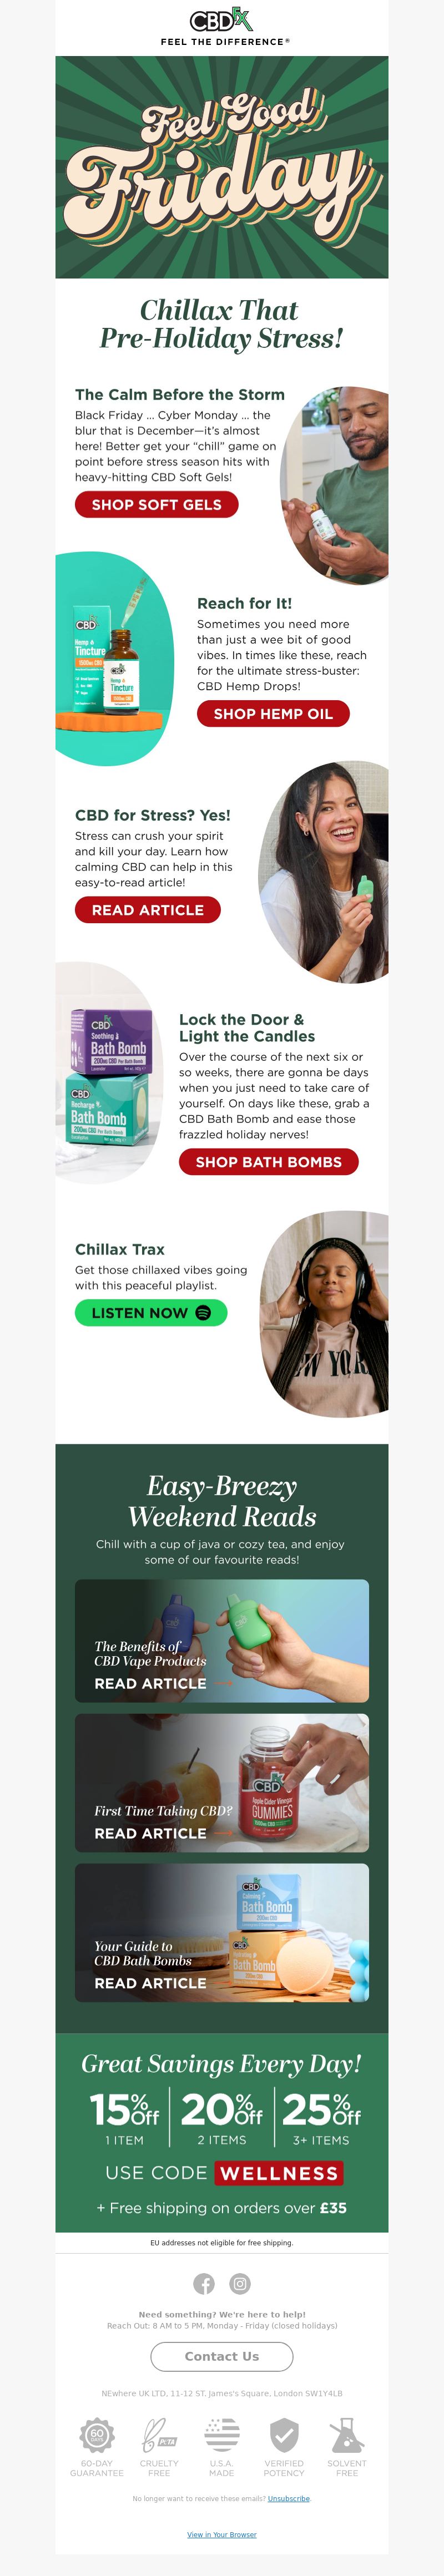
Task: Click the Shop Bath Bombs button
Action: coord(269,1162)
